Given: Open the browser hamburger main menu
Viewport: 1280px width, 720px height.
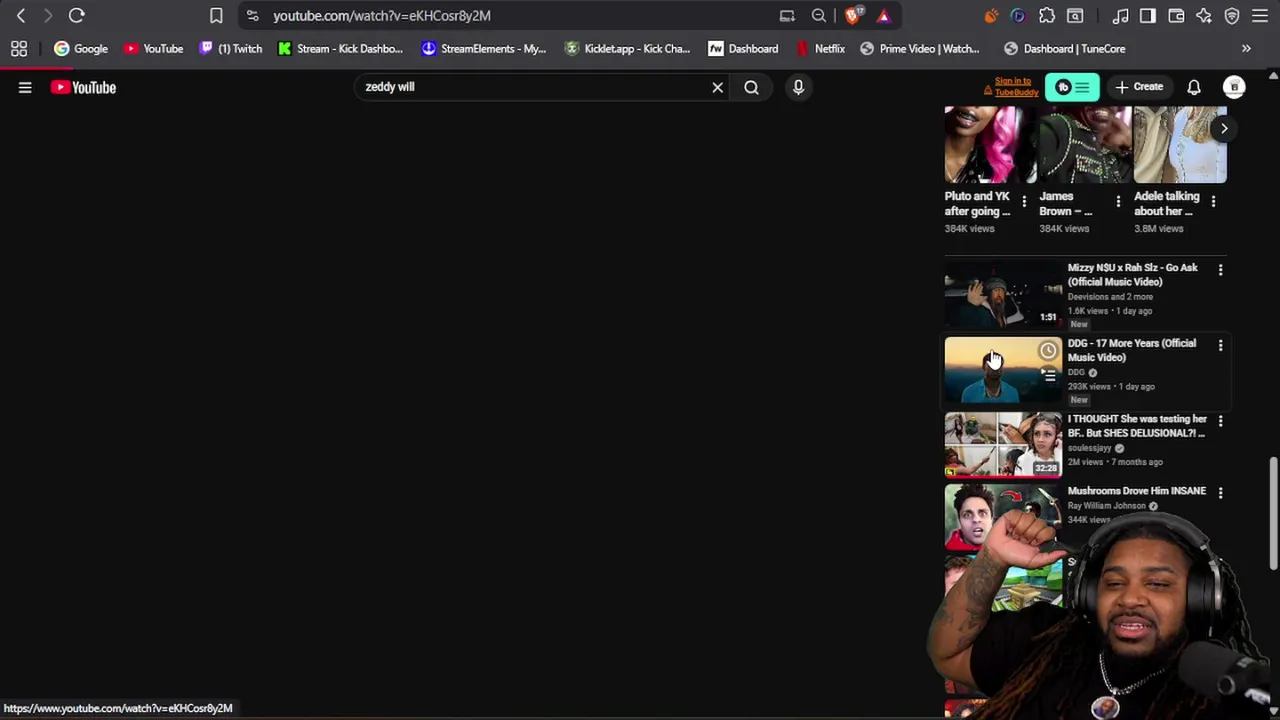Looking at the screenshot, I should [x=1260, y=16].
